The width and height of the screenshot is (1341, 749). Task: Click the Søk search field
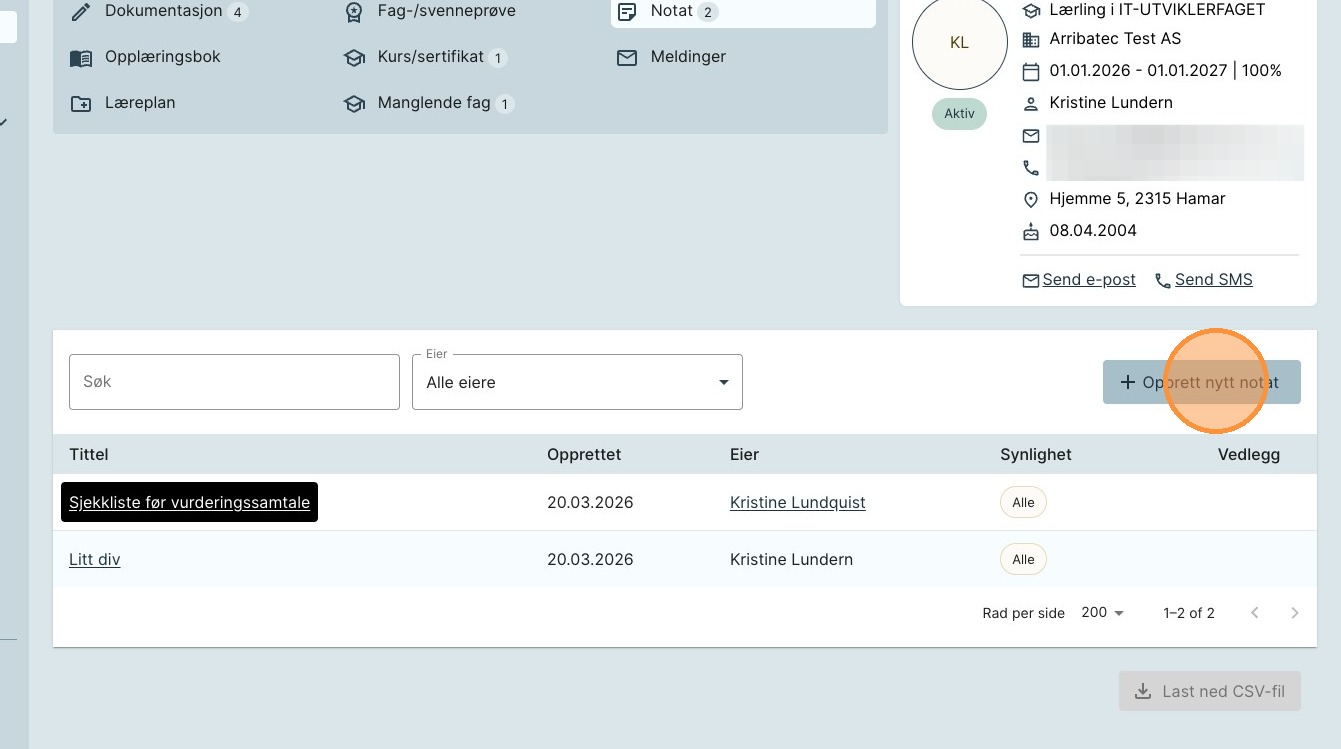234,382
